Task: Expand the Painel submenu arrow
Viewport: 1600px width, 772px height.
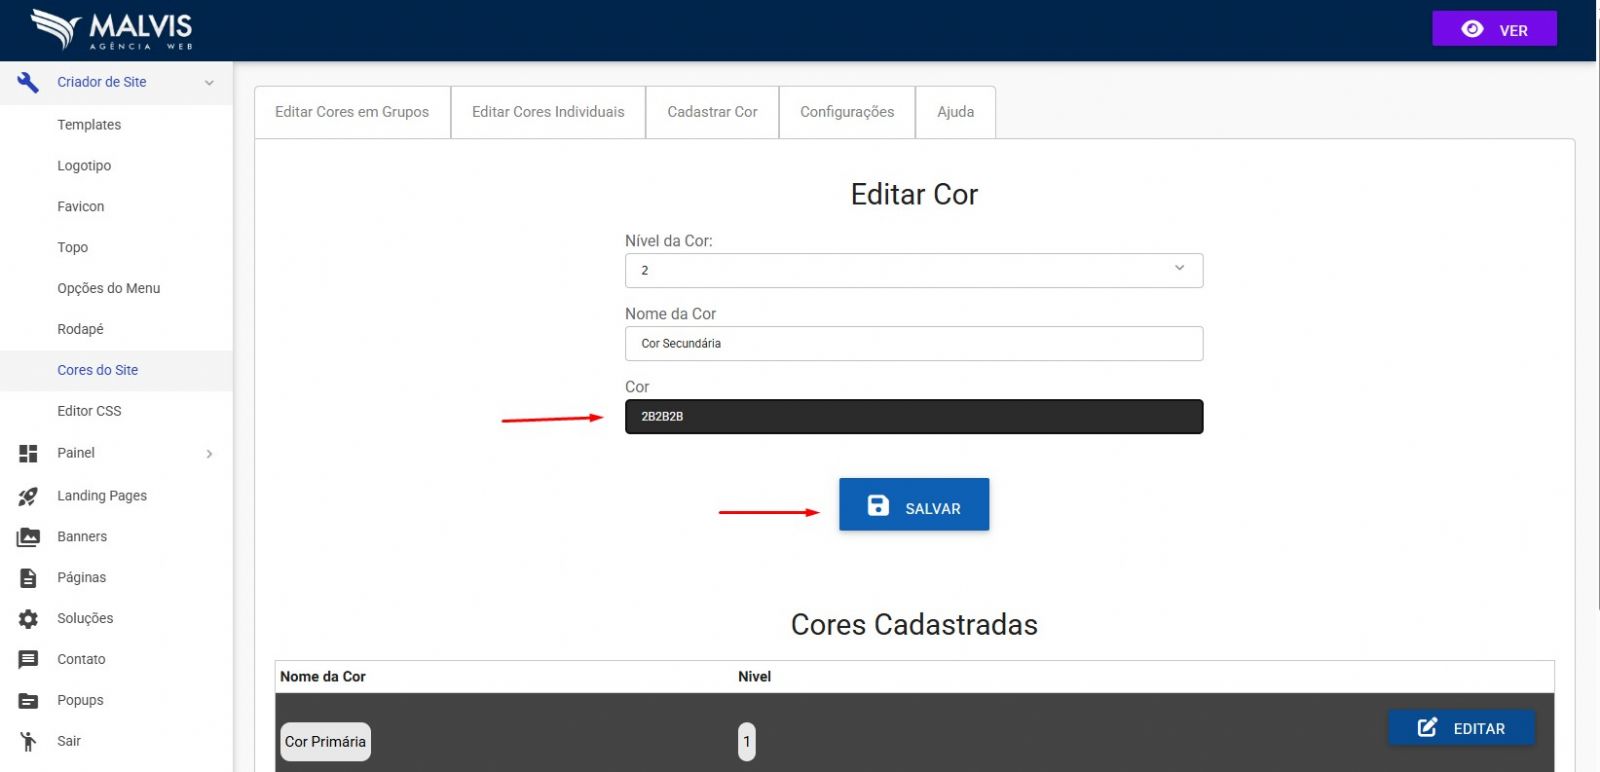Action: pos(209,454)
